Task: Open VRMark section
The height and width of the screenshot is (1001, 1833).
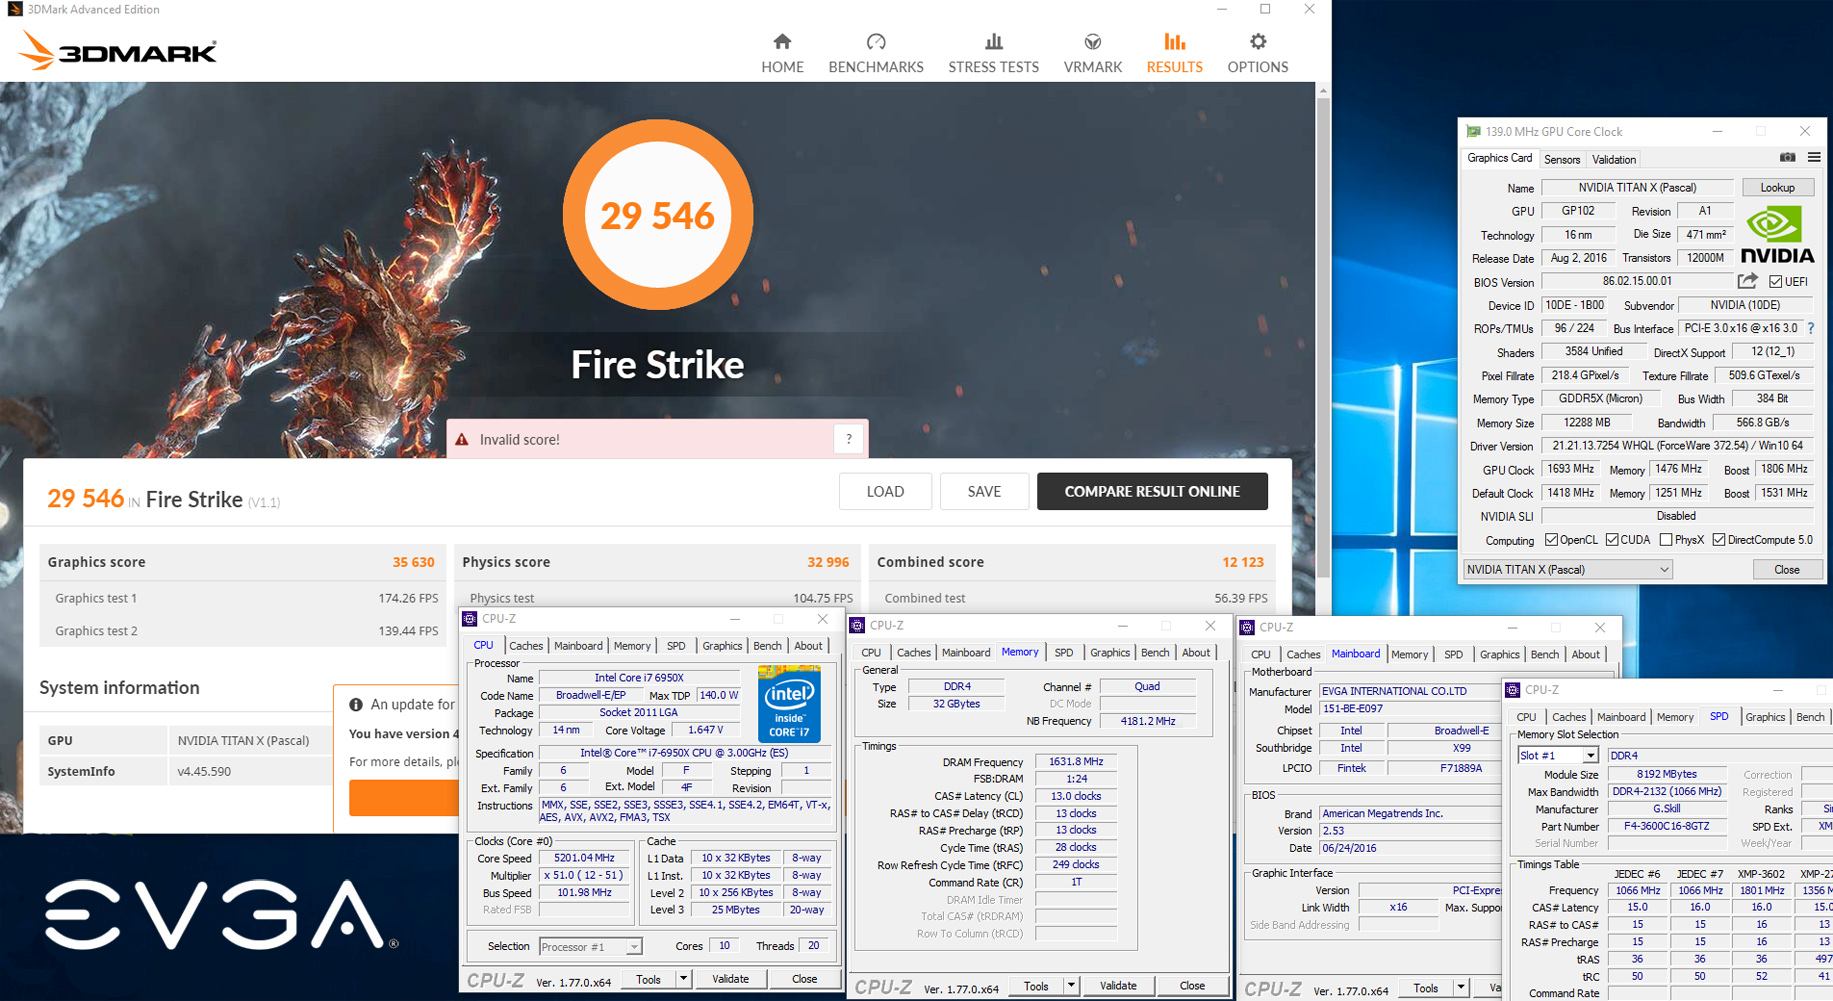Action: pos(1092,53)
